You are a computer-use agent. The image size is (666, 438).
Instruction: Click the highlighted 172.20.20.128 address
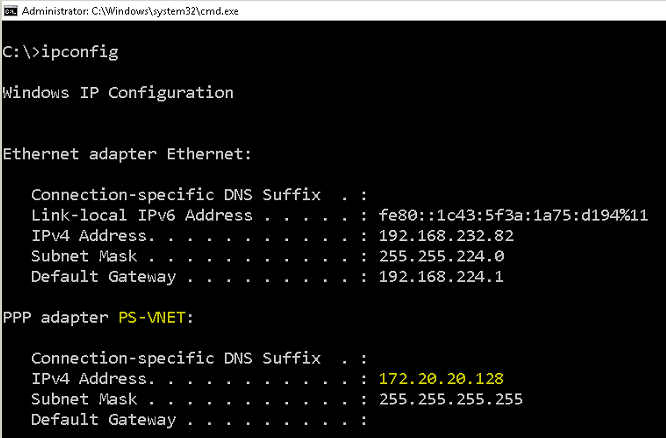441,379
